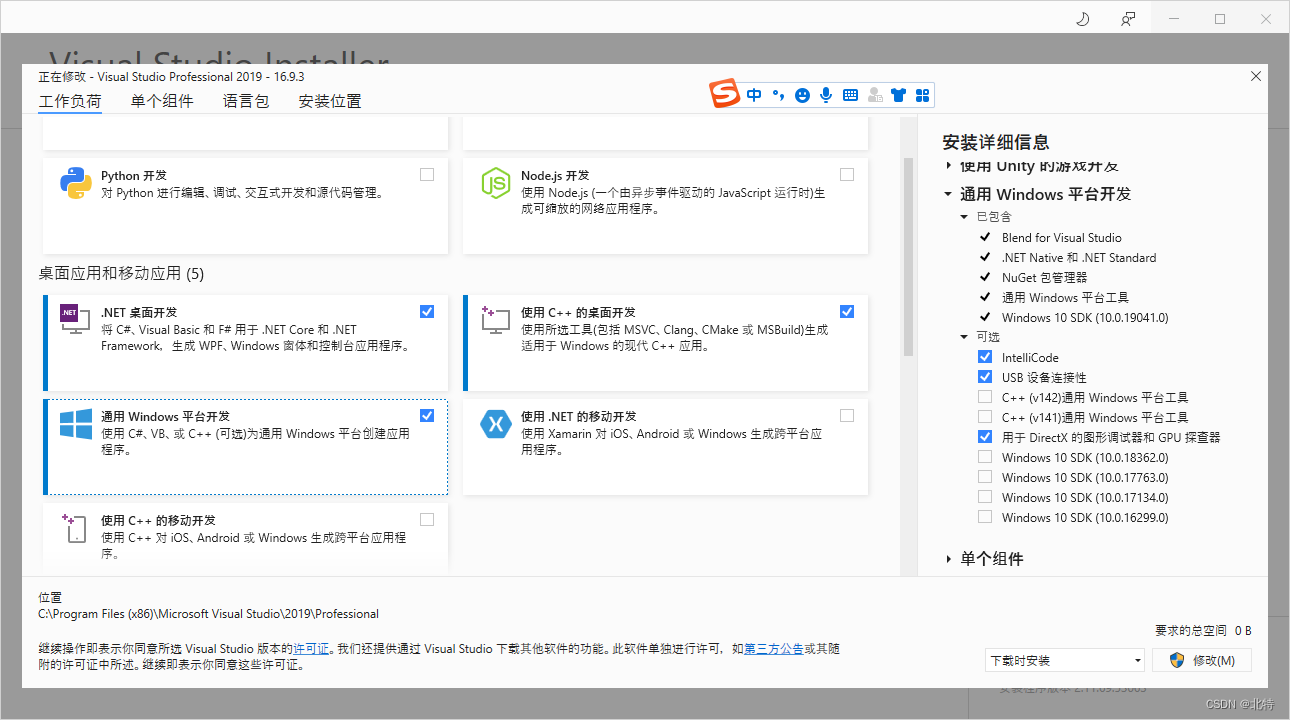The height and width of the screenshot is (720, 1290).
Task: Click the install location path text
Action: [208, 614]
